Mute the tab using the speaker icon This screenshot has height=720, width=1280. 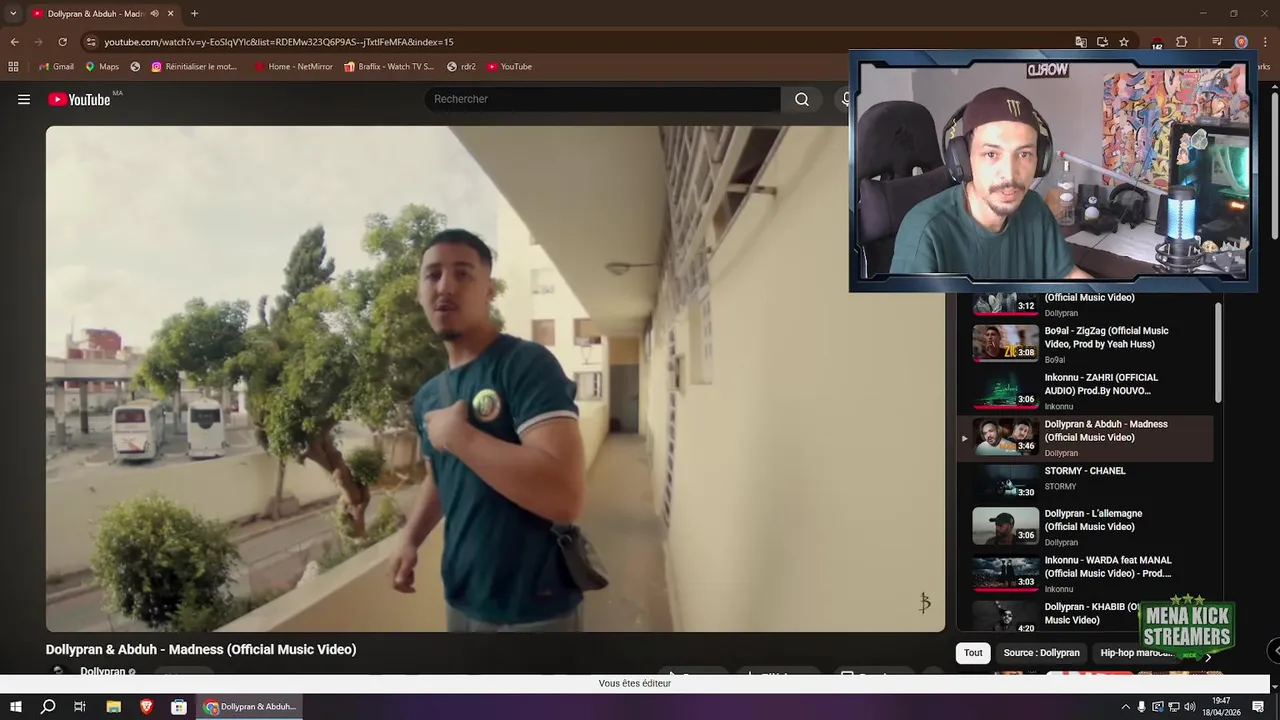[154, 13]
